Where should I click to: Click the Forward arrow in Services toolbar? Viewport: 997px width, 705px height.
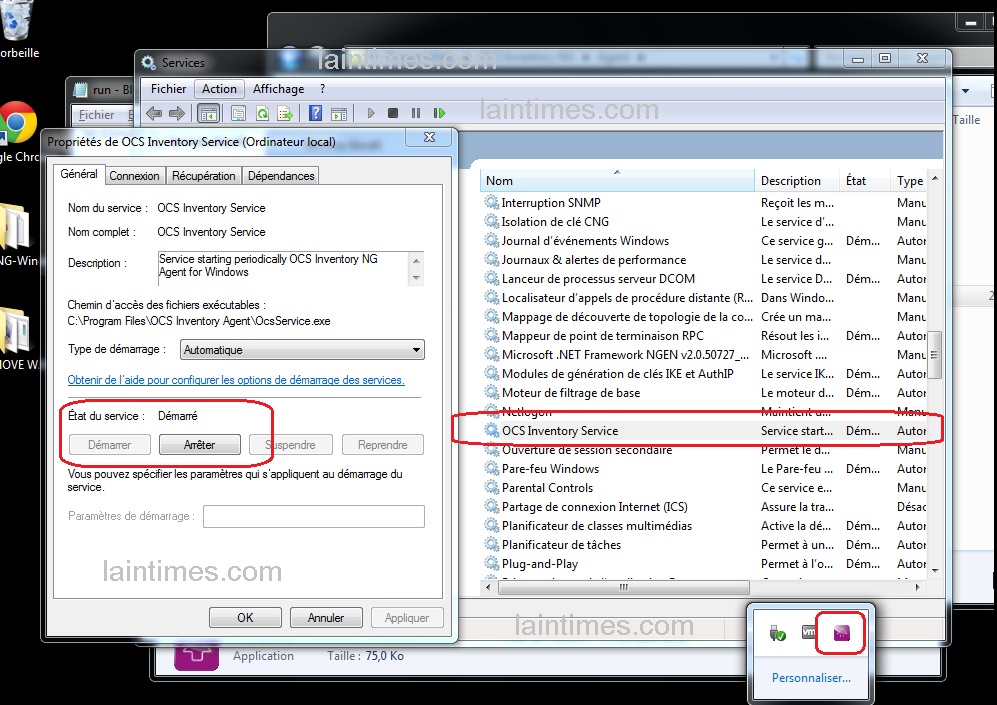tap(177, 113)
